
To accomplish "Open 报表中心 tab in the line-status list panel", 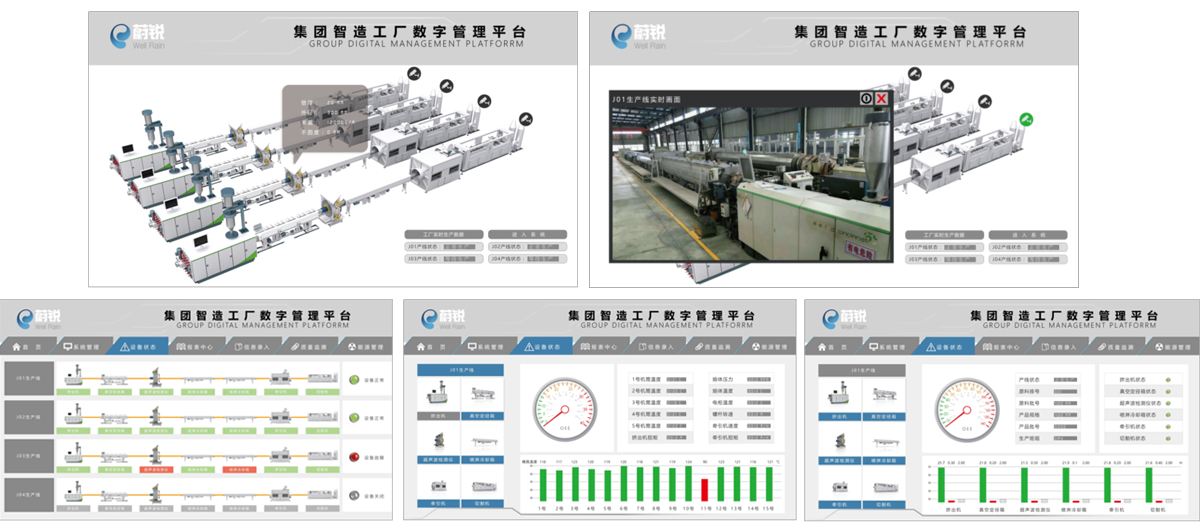I will pyautogui.click(x=196, y=347).
